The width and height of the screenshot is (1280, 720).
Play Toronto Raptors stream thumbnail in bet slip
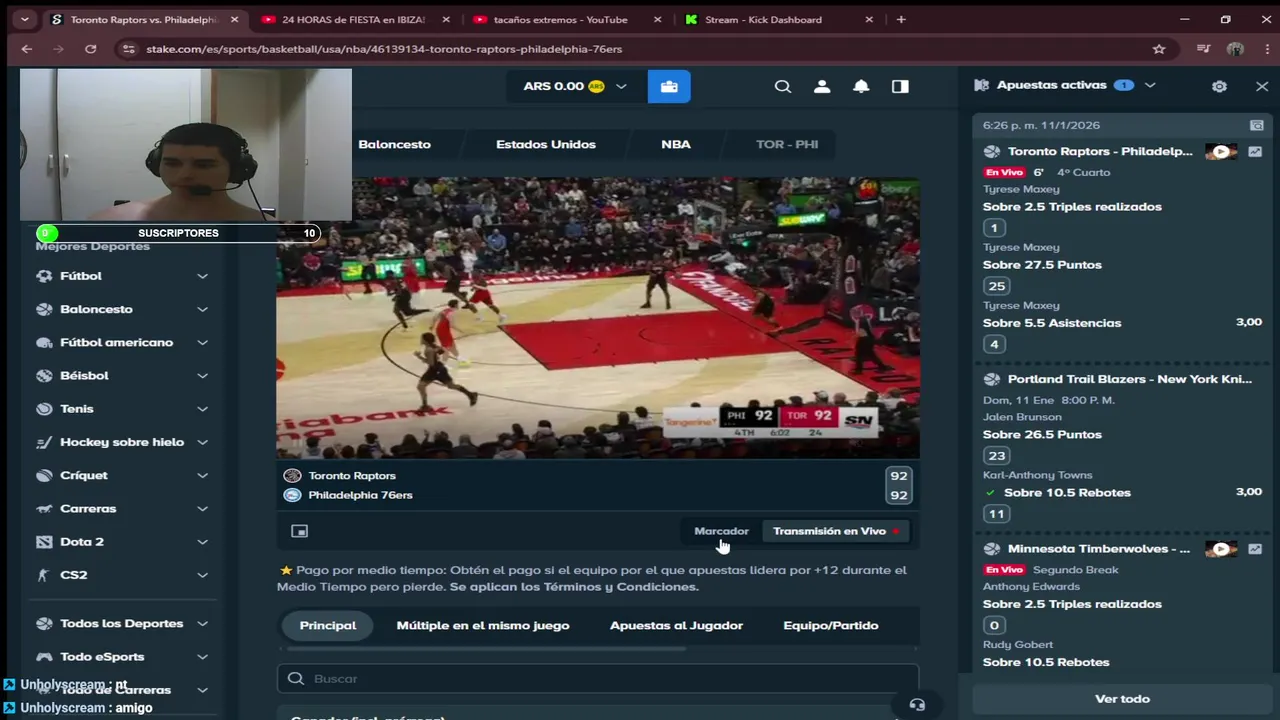point(1221,152)
